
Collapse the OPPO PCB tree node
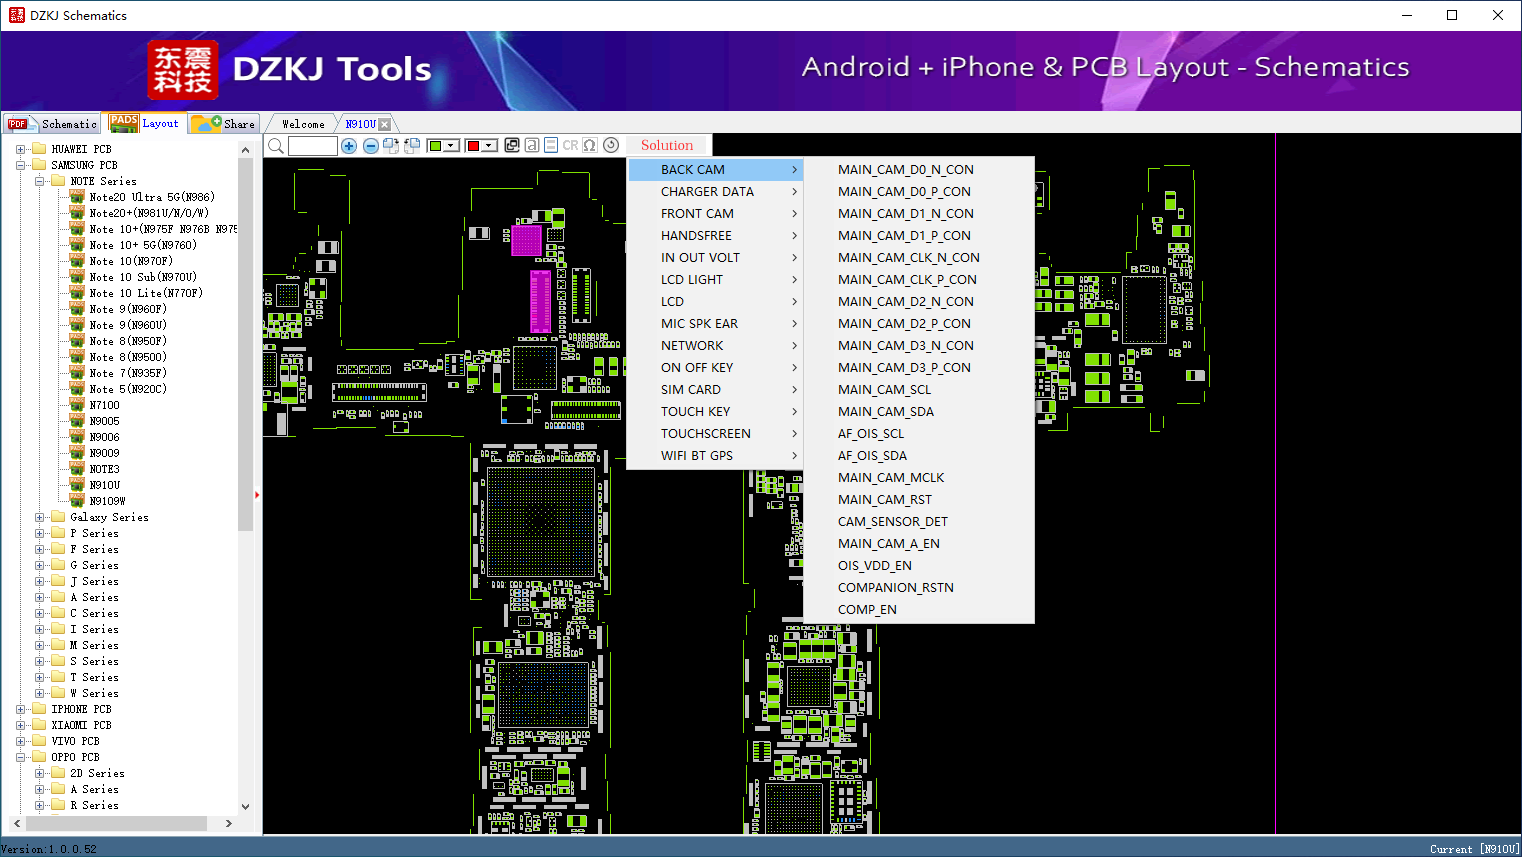[21, 757]
